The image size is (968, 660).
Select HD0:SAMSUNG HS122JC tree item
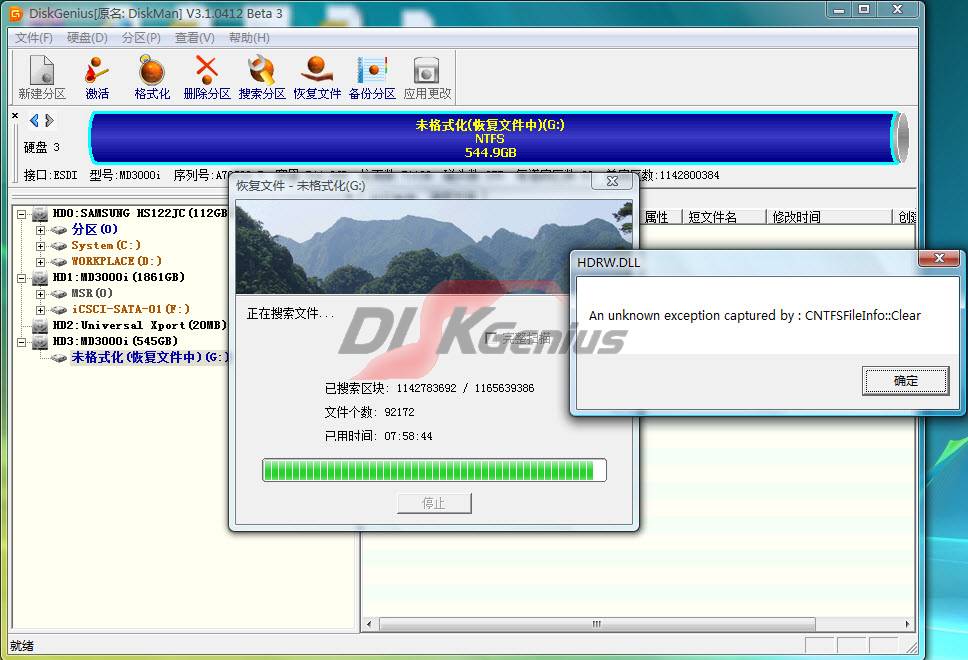140,214
